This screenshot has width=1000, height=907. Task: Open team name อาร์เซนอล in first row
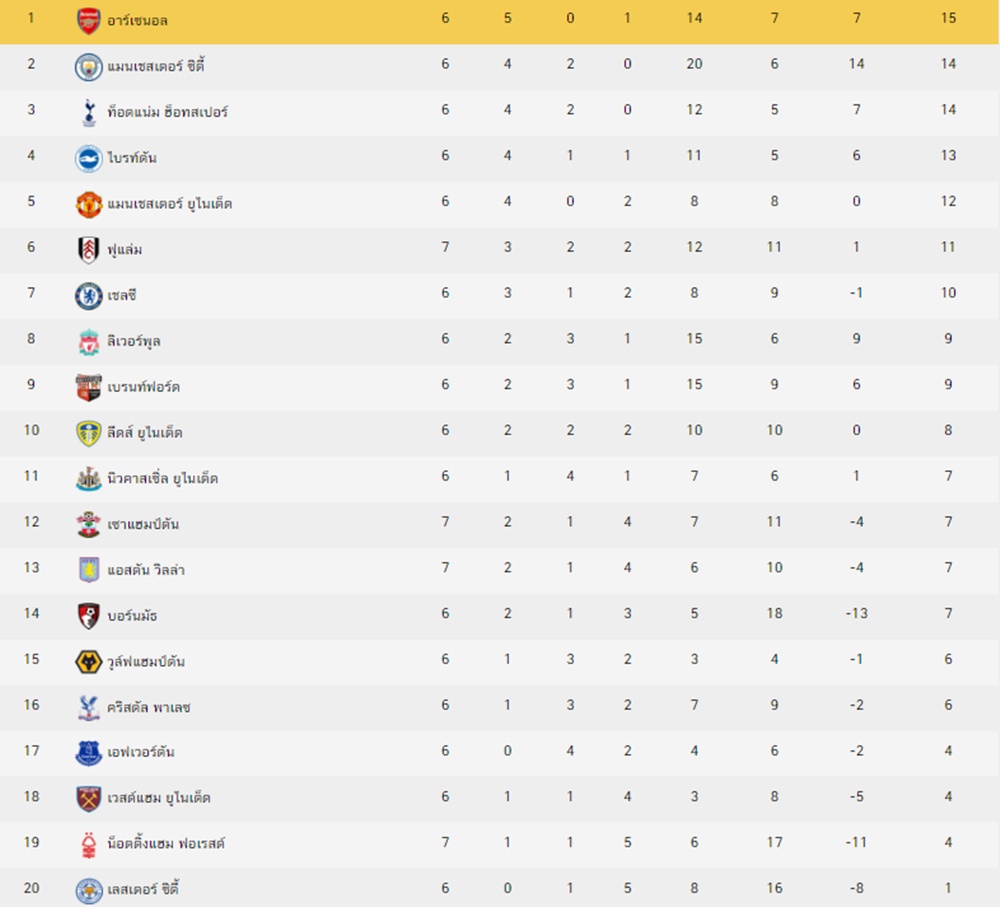(137, 20)
